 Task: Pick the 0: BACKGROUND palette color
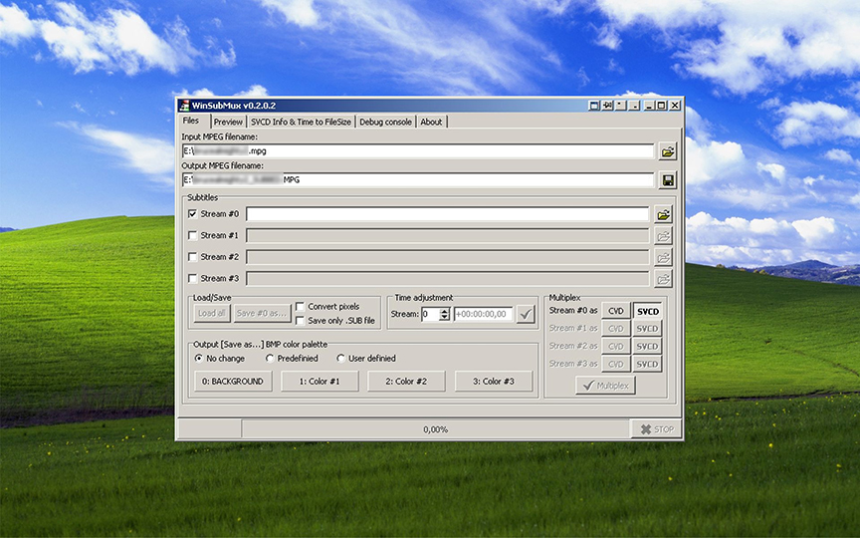[x=233, y=381]
